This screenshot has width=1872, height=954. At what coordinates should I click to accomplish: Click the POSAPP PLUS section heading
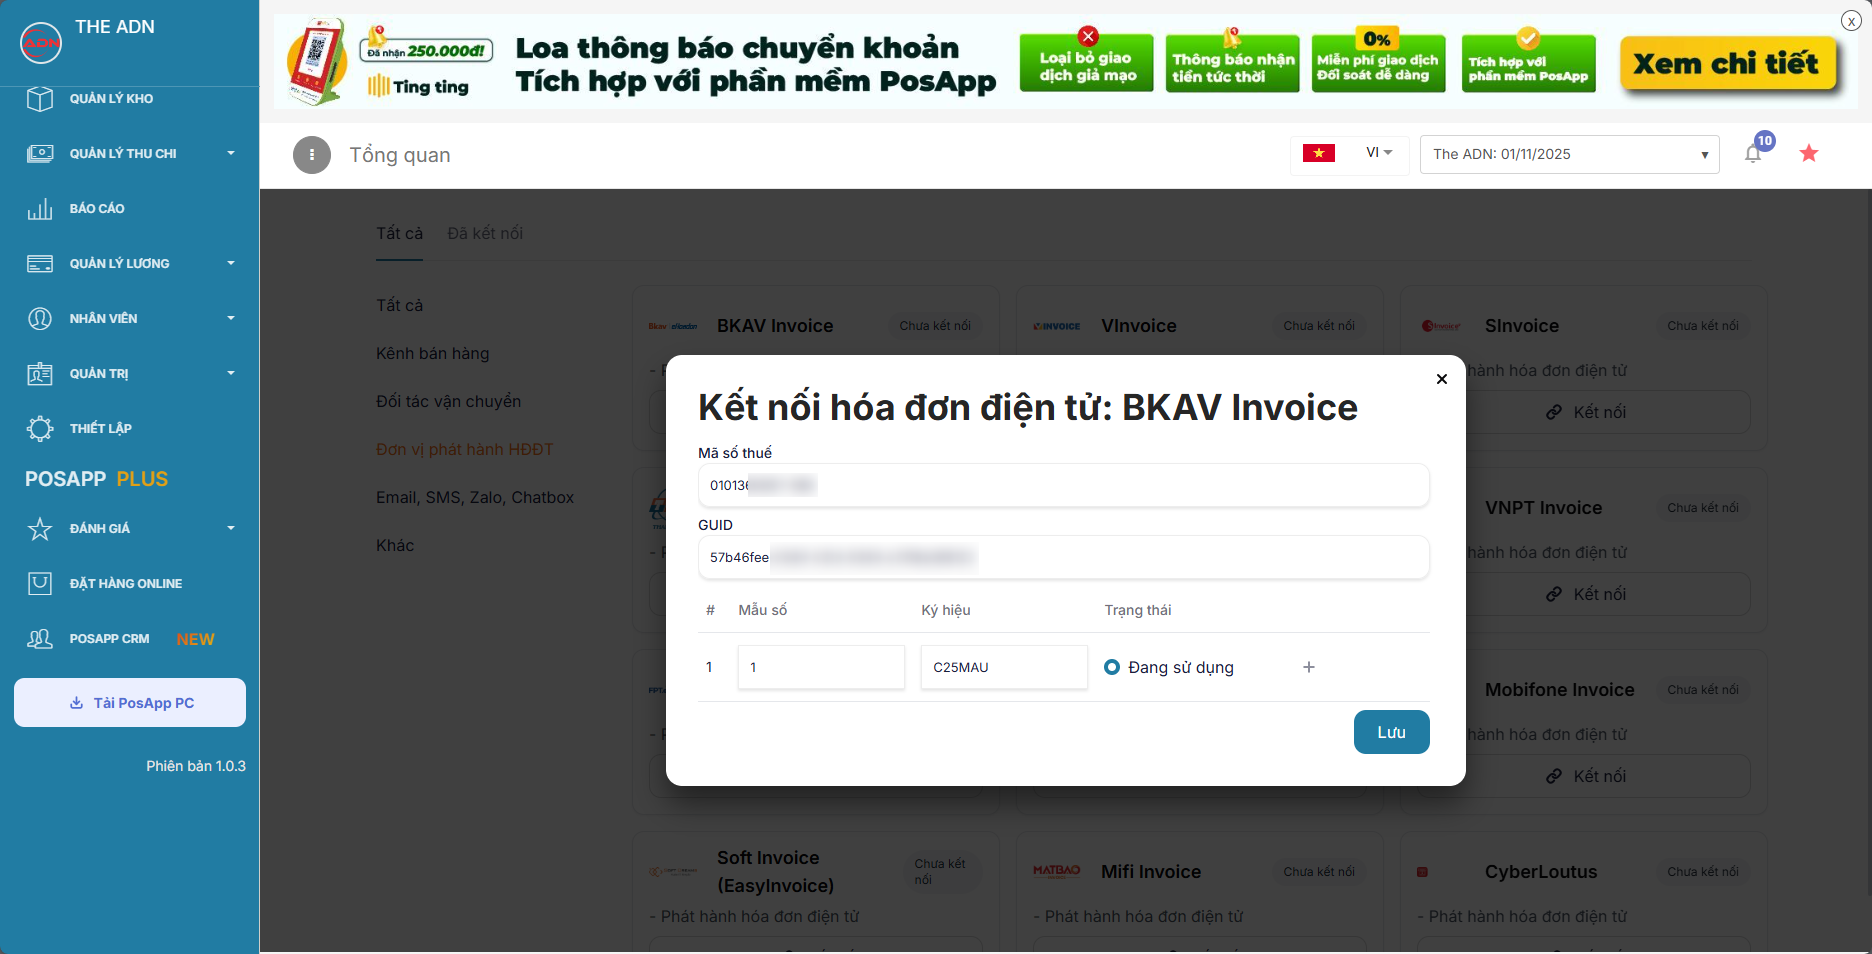[x=97, y=479]
